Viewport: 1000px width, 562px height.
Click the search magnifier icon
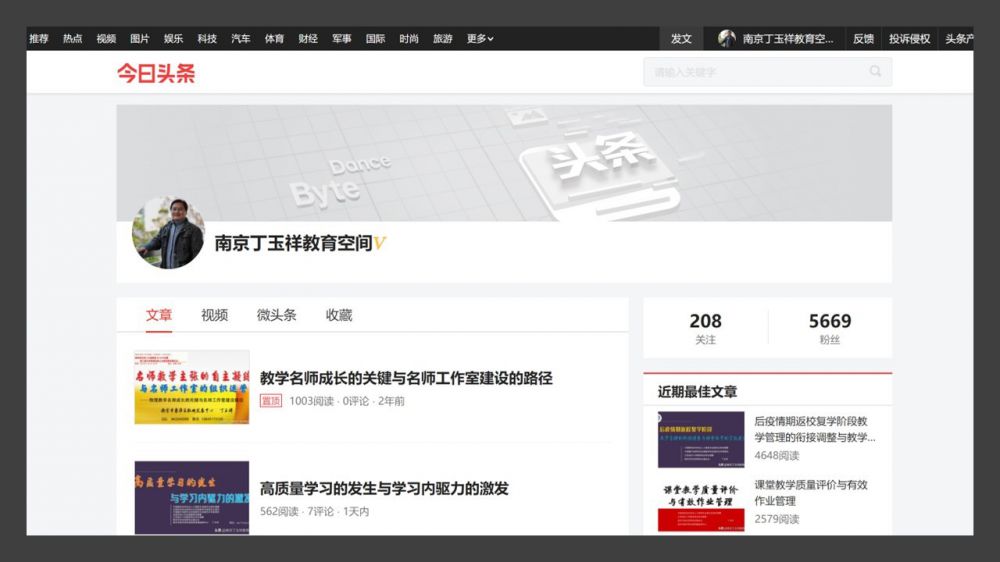[875, 72]
